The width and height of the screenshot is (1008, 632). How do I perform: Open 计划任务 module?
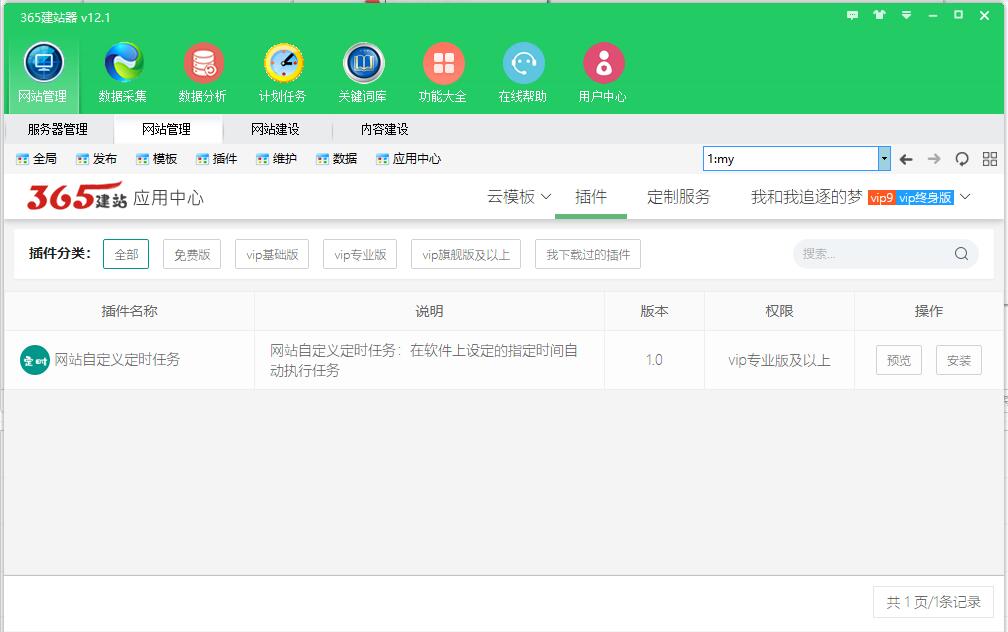pos(283,73)
